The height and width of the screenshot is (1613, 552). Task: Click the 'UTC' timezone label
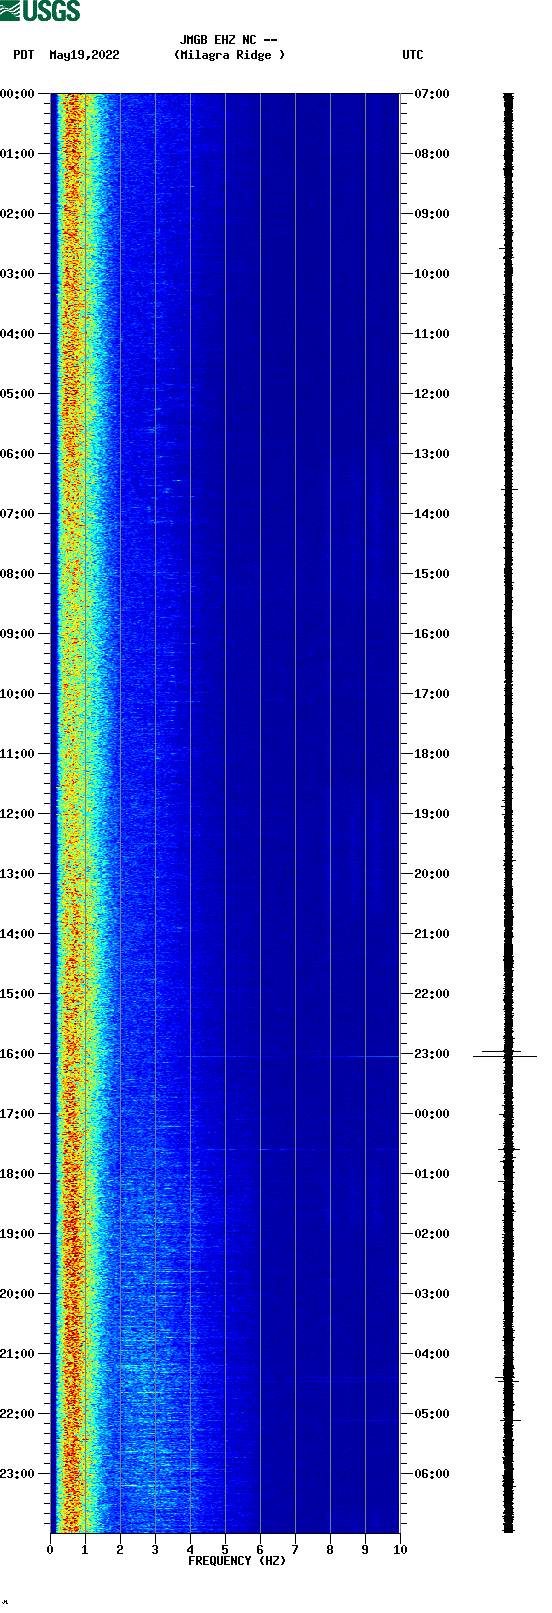coord(413,55)
